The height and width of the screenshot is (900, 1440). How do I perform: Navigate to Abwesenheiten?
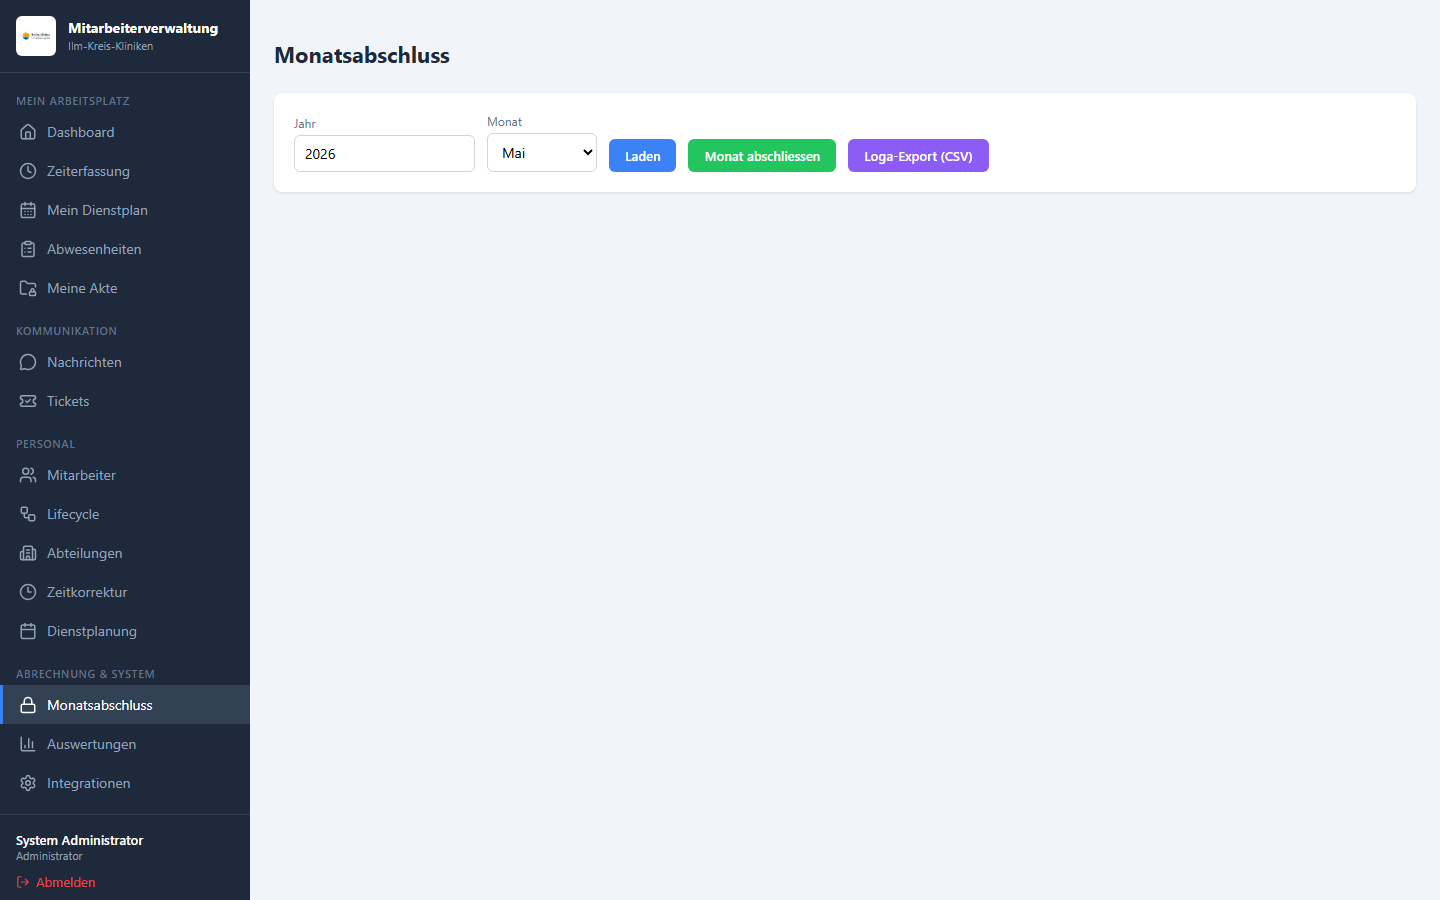click(125, 249)
